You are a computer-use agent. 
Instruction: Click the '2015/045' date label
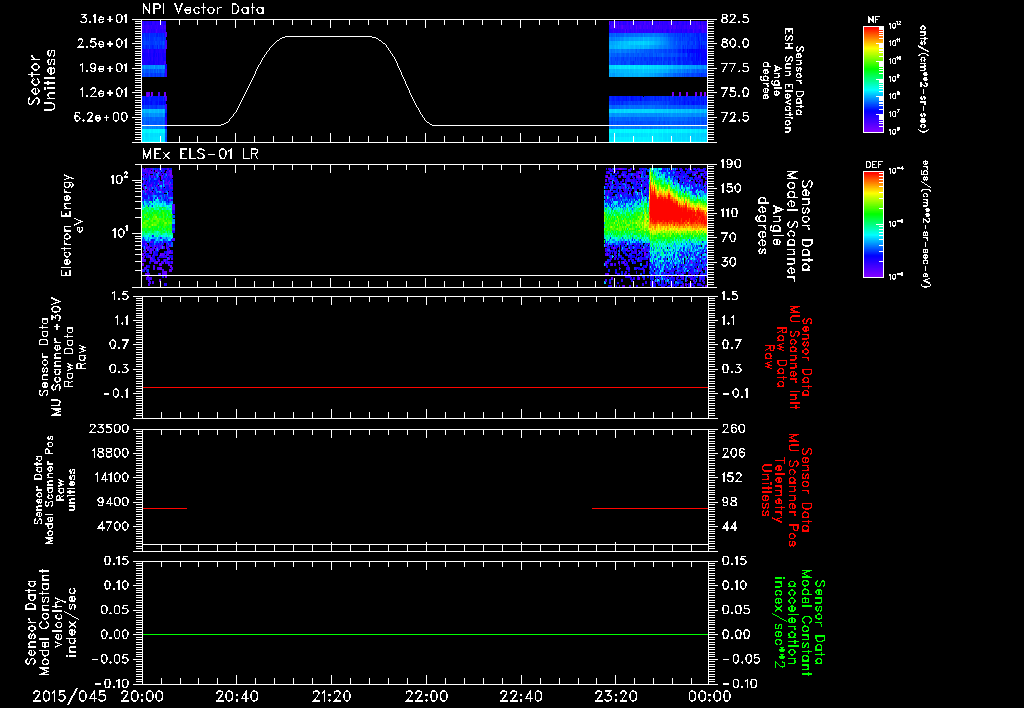[x=69, y=696]
